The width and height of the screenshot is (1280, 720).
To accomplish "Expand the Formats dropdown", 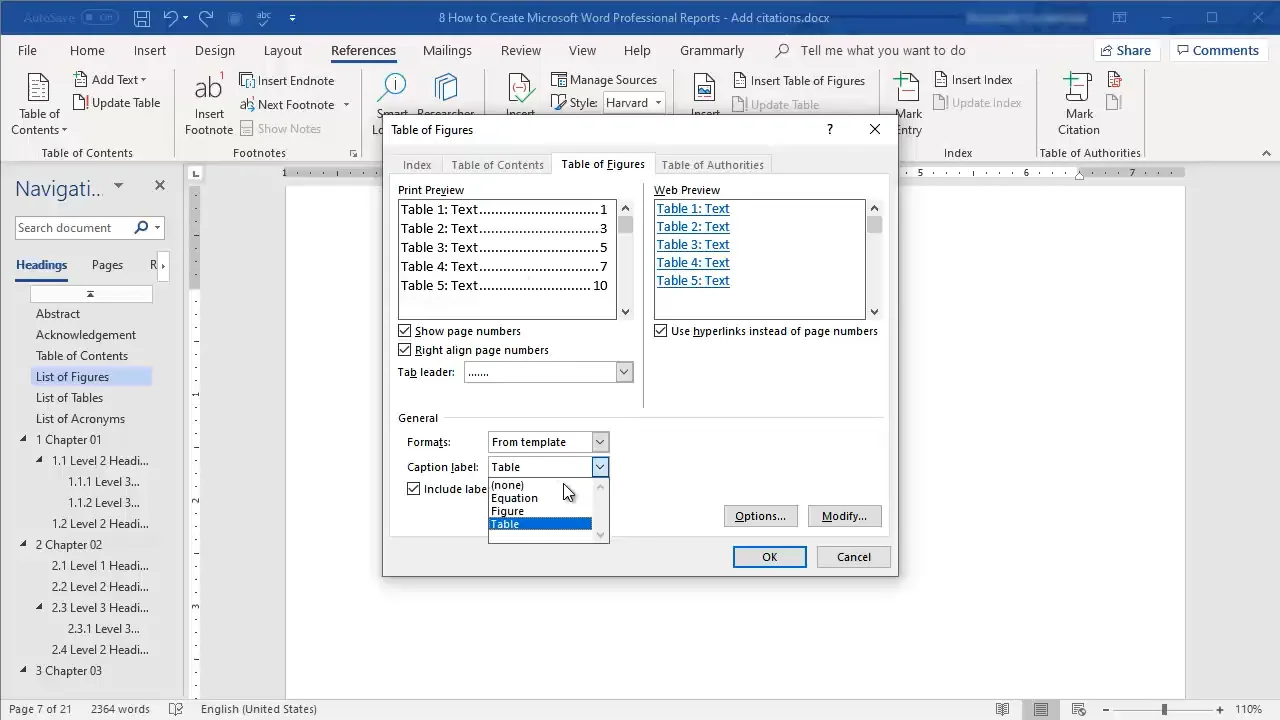I will 600,442.
